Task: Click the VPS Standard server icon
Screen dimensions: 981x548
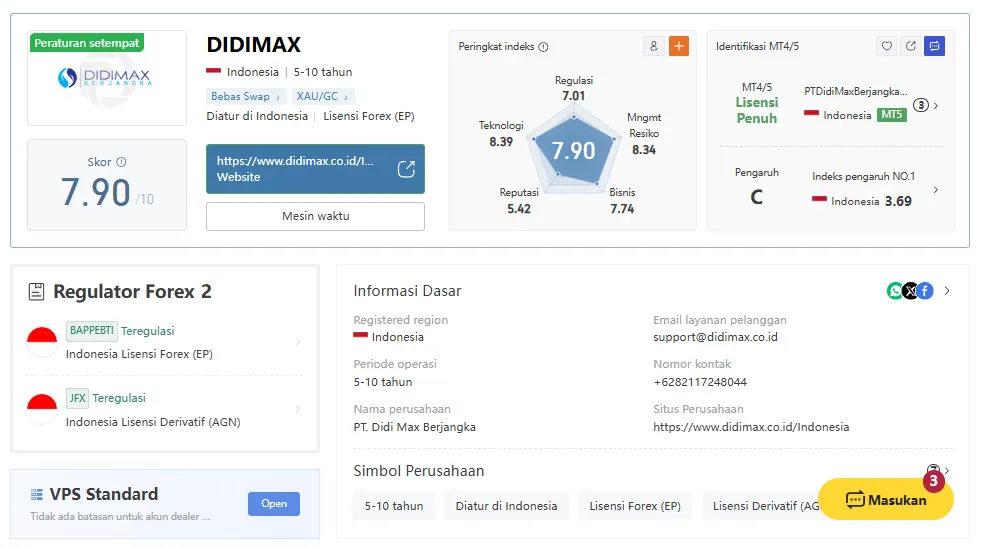Action: coord(37,494)
